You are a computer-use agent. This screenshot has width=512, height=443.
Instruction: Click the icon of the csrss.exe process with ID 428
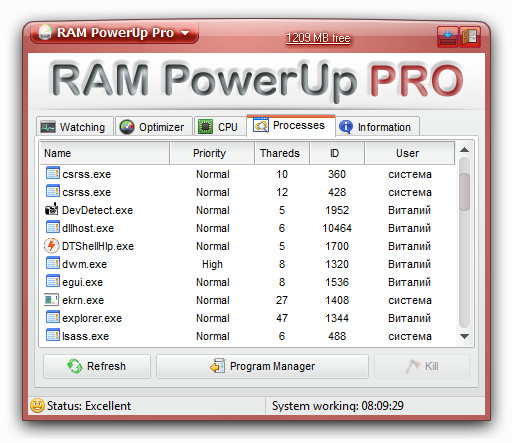click(52, 191)
